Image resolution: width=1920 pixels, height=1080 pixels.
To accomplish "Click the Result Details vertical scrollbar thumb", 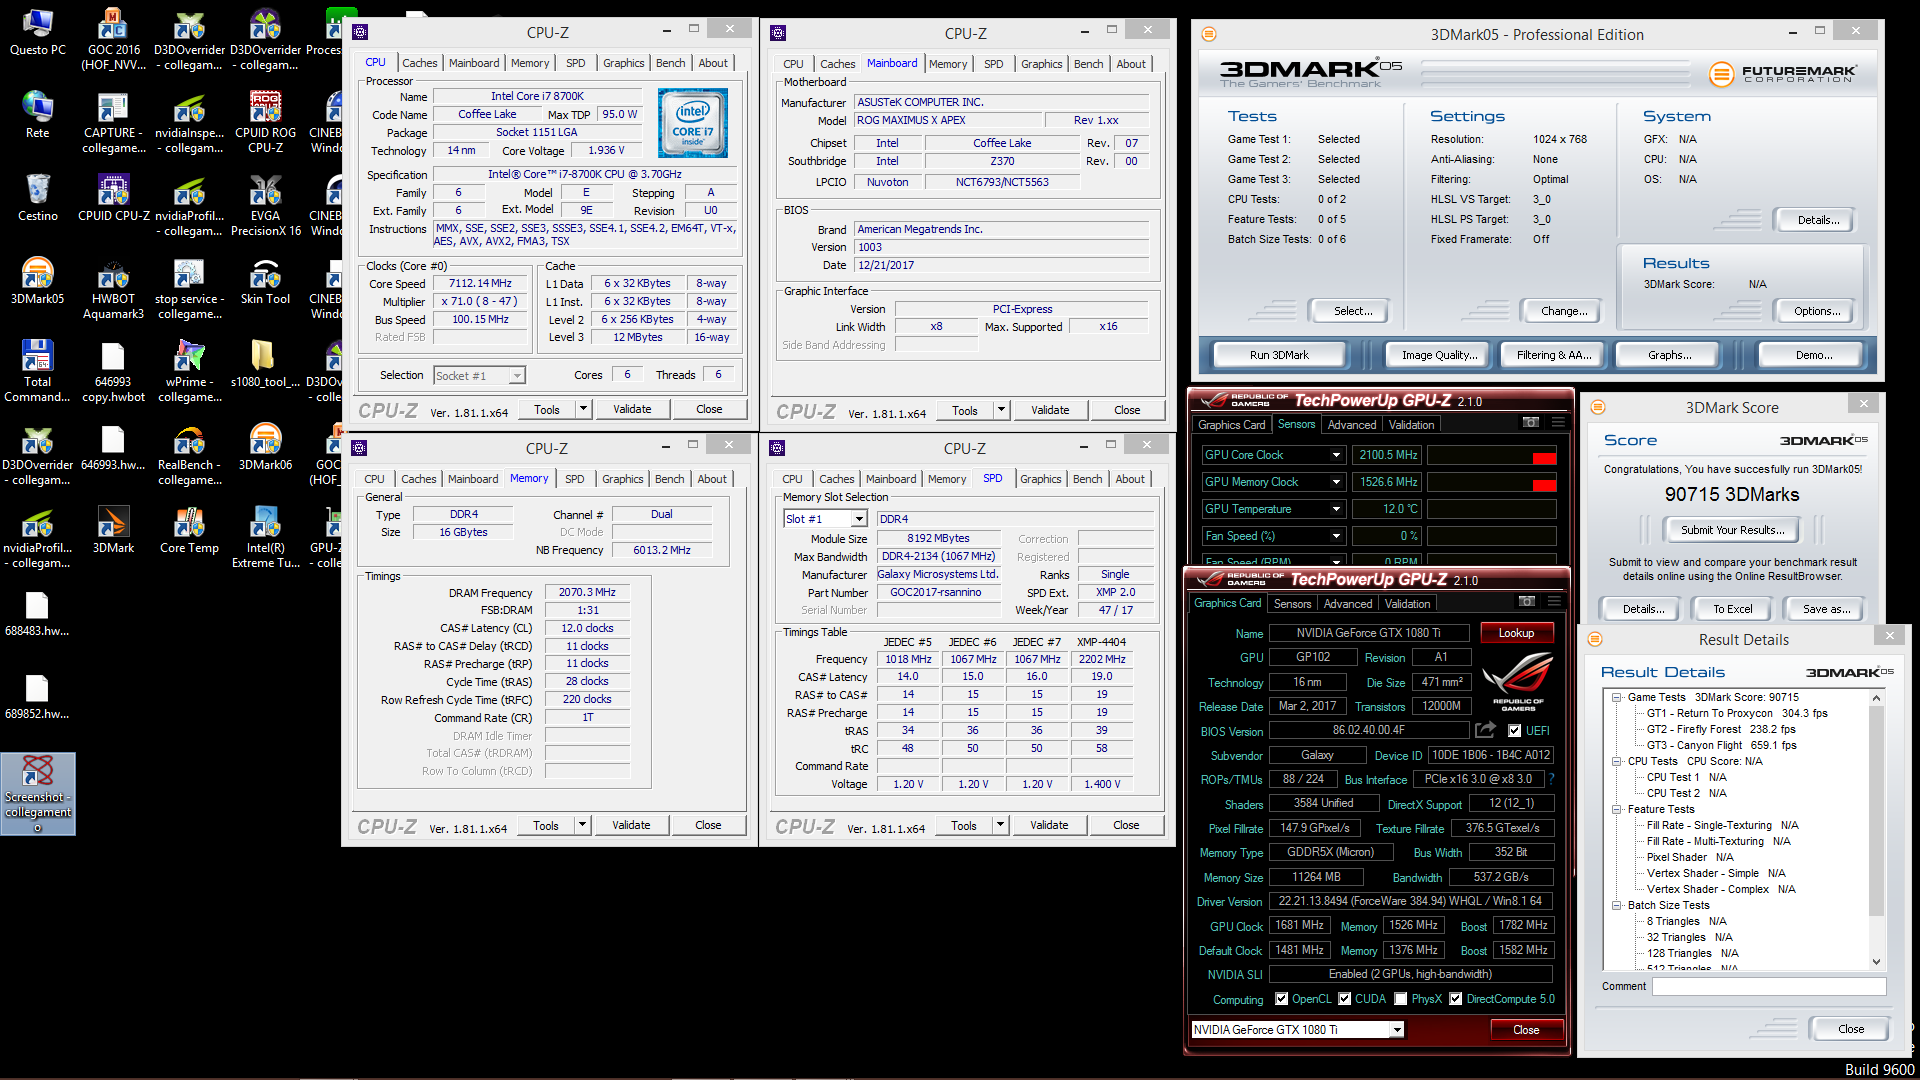I will coord(1876,810).
